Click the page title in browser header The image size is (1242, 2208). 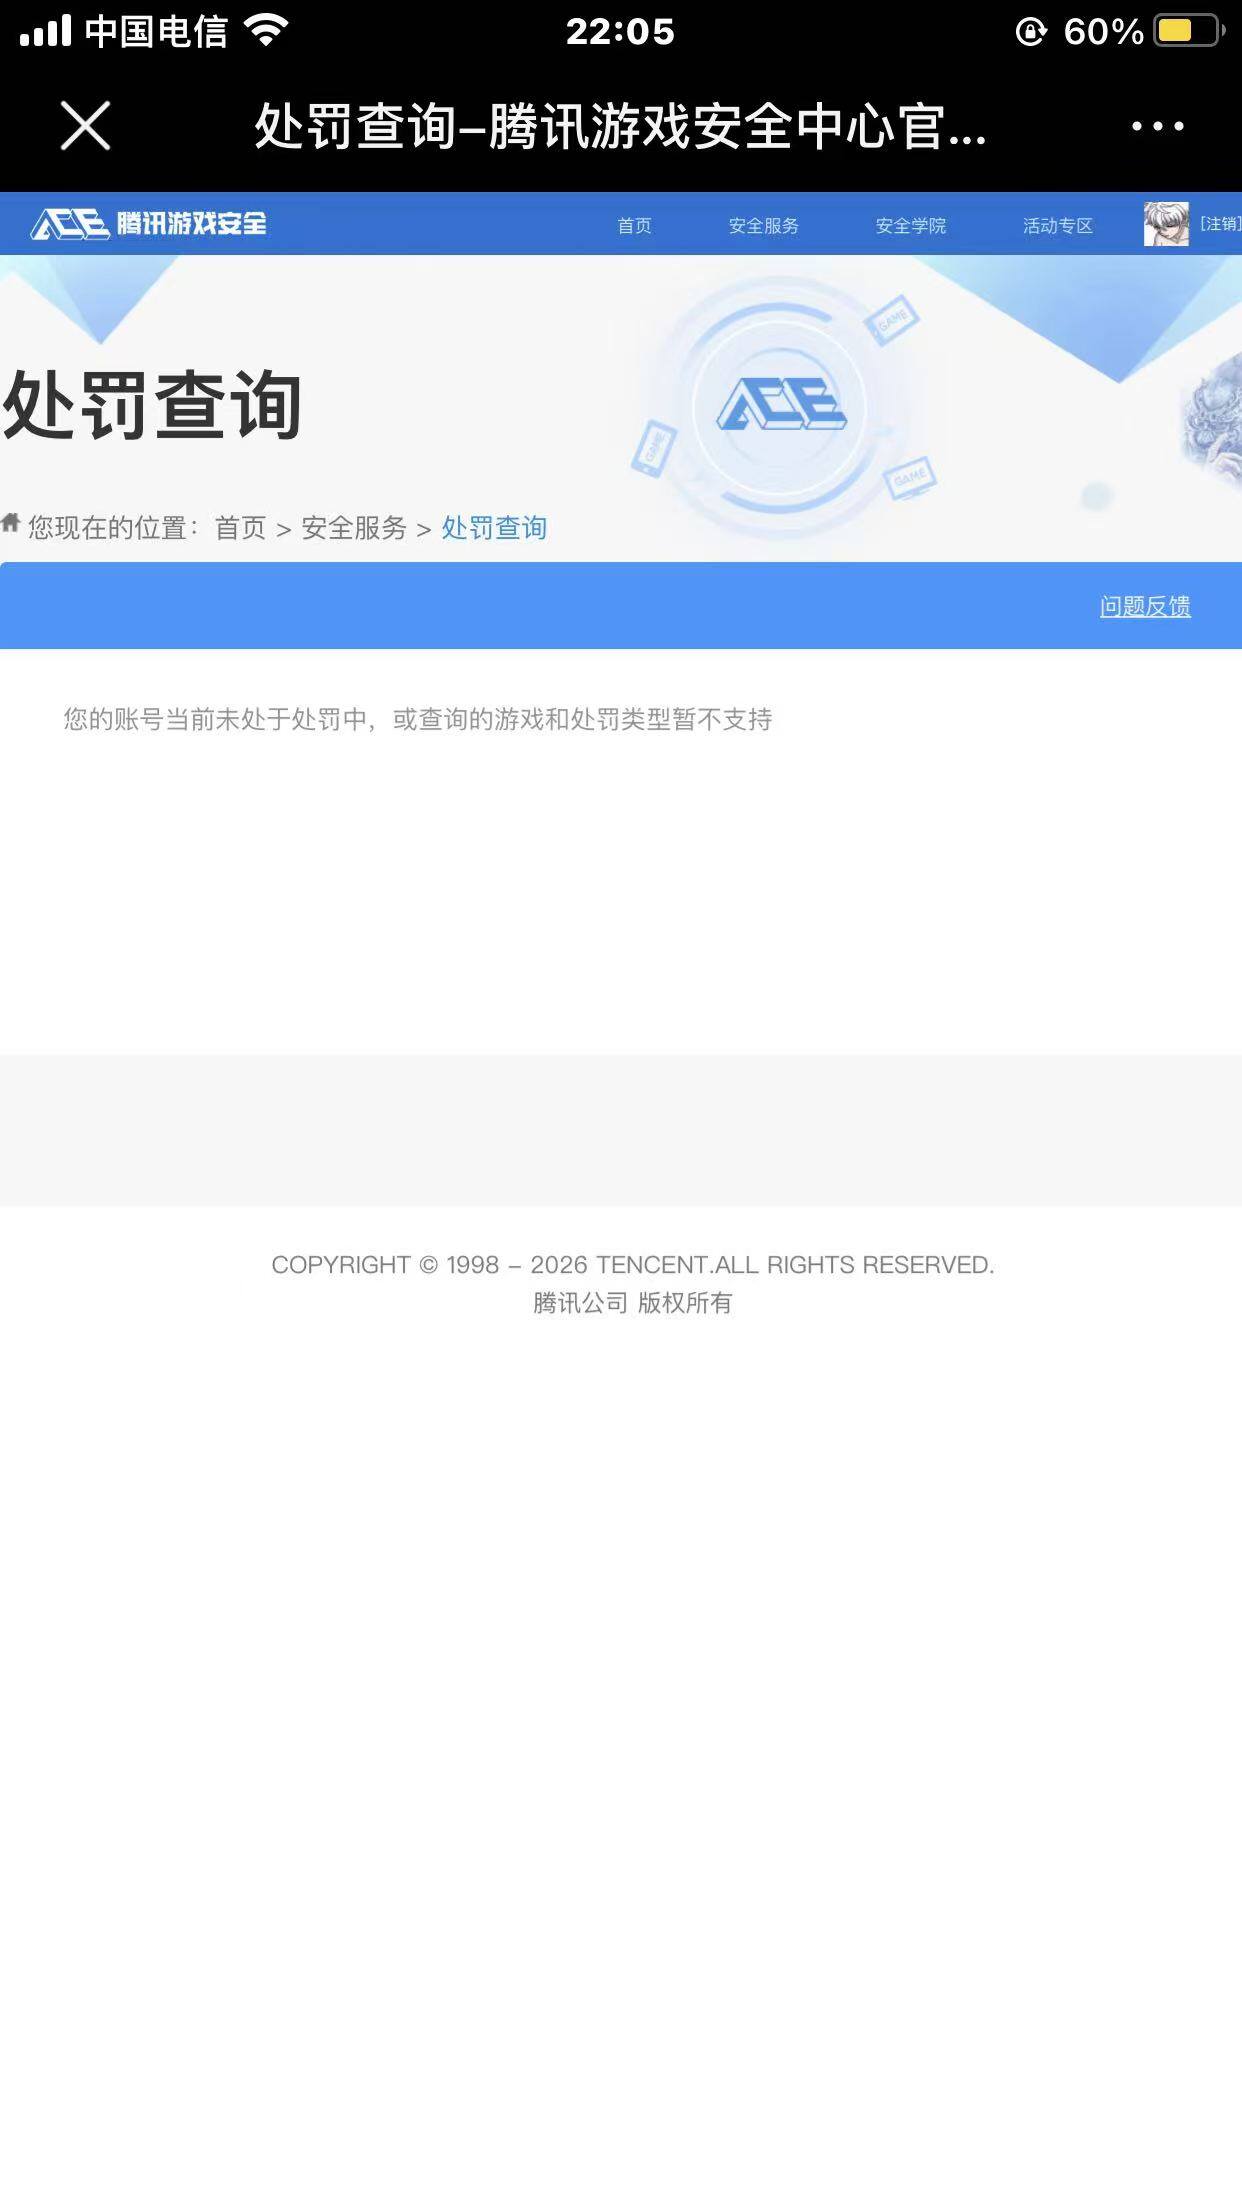(x=620, y=127)
